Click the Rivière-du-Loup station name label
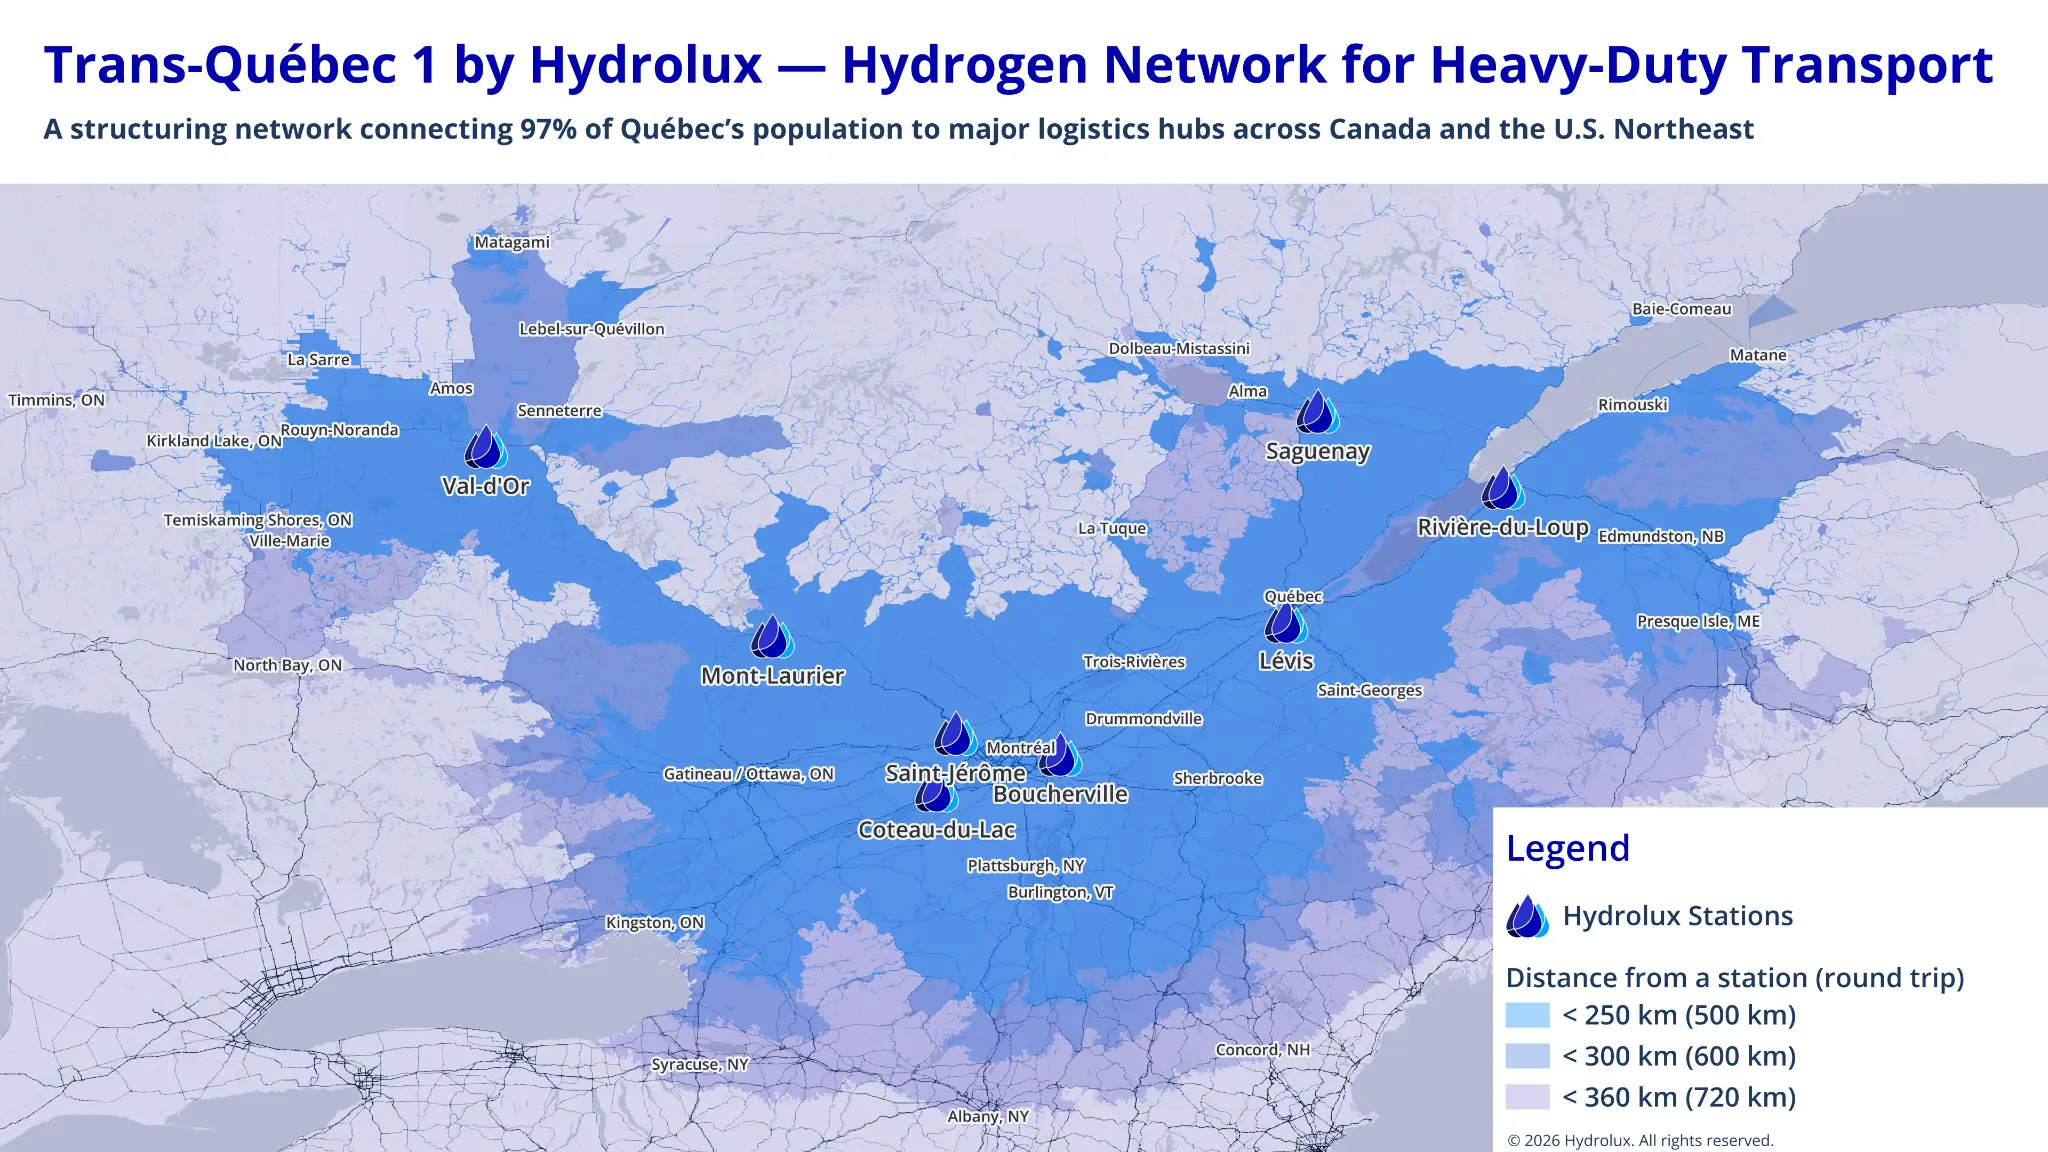Screen dimensions: 2048x1152 pyautogui.click(x=1503, y=528)
